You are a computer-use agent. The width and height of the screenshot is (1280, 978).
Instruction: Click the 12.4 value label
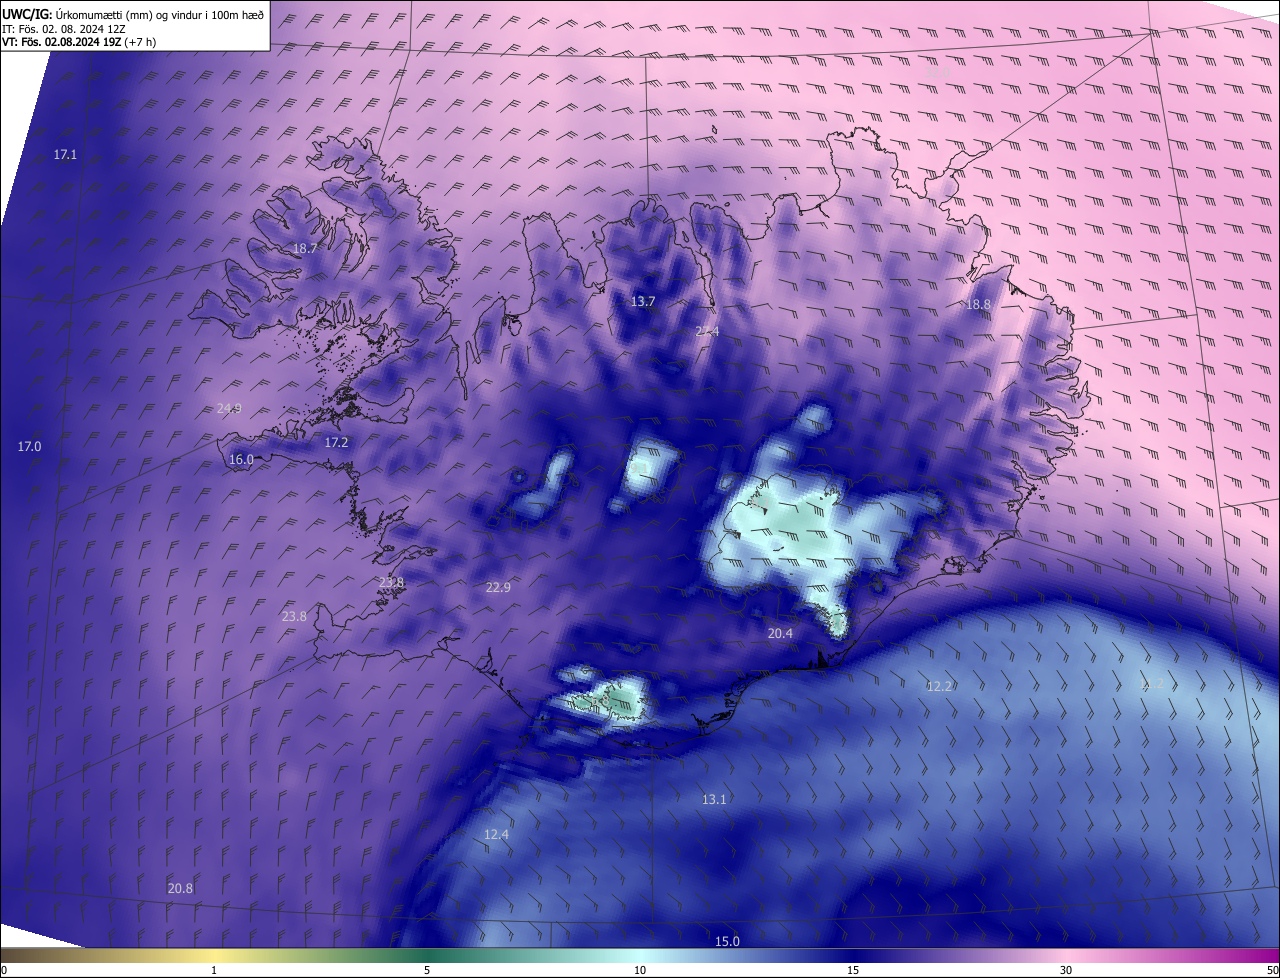pyautogui.click(x=496, y=834)
